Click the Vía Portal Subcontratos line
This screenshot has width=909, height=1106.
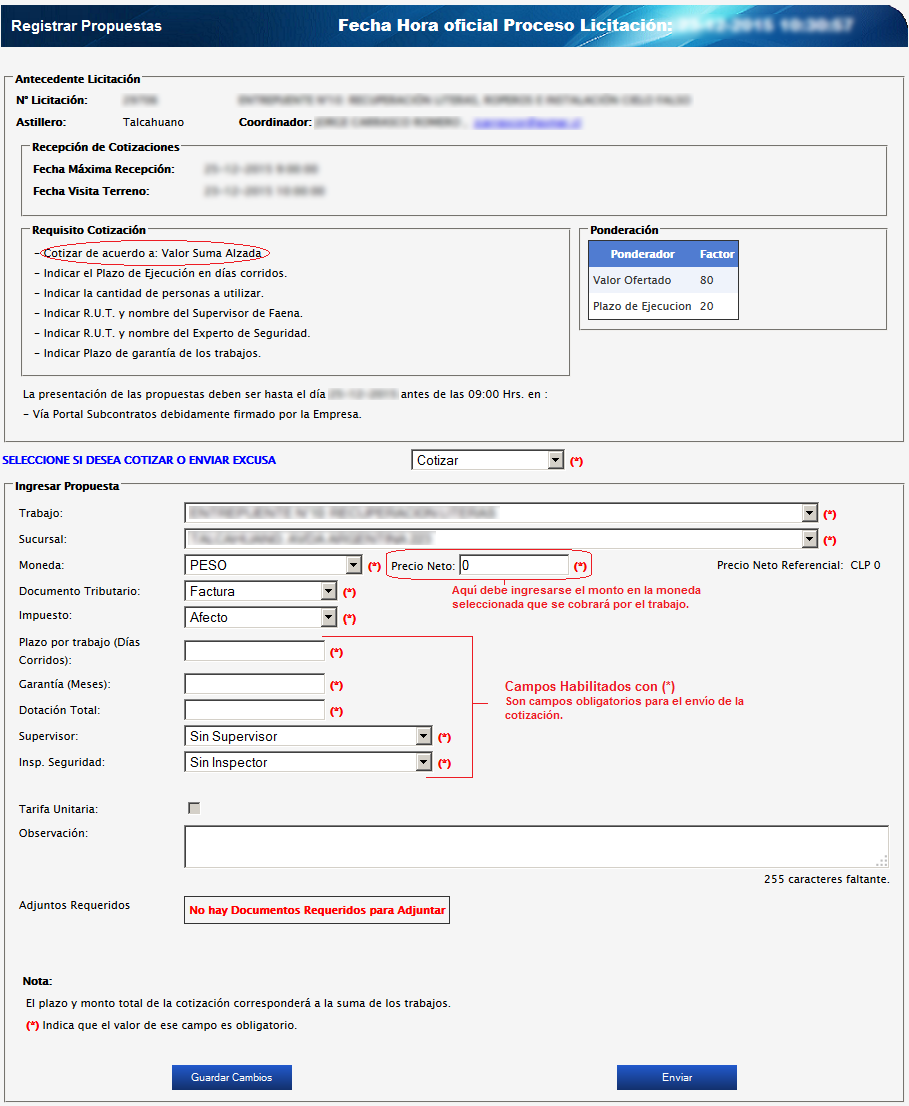click(x=192, y=414)
